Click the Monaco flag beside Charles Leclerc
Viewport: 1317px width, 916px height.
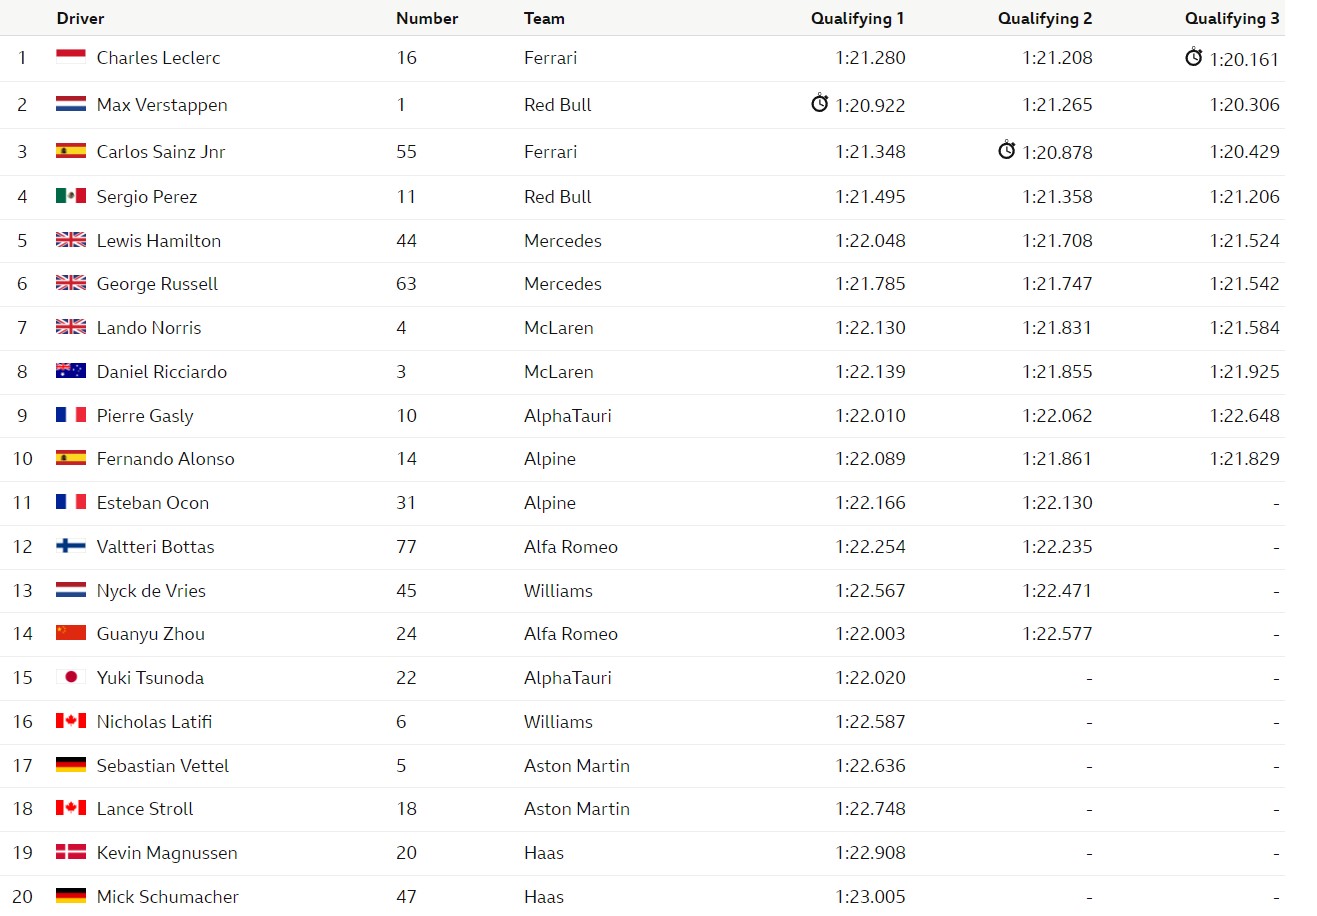pos(71,57)
